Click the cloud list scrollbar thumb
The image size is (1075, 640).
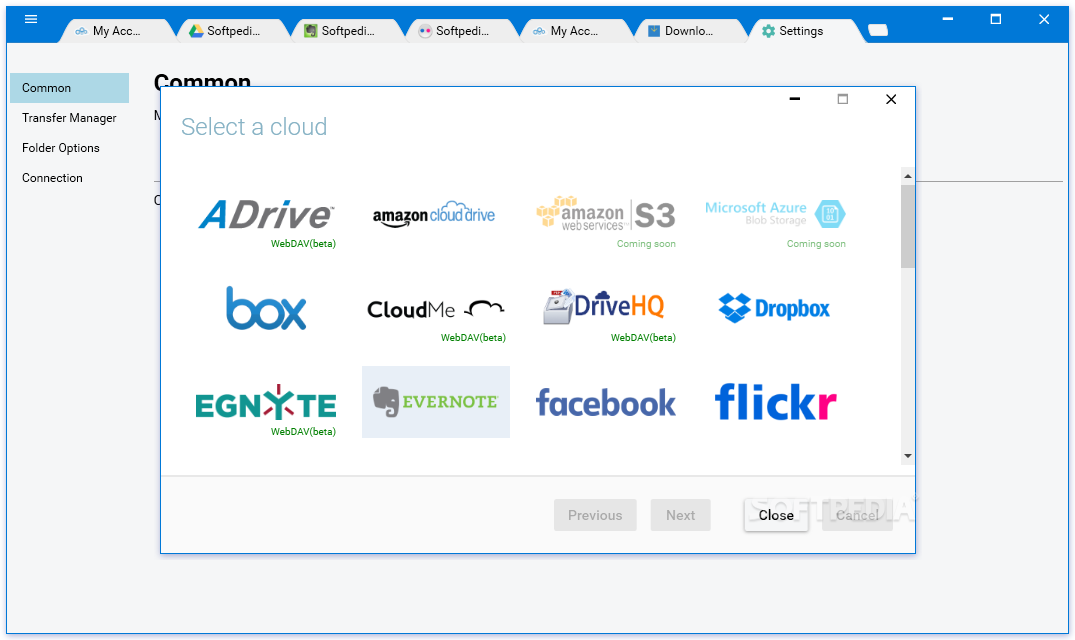tap(908, 226)
